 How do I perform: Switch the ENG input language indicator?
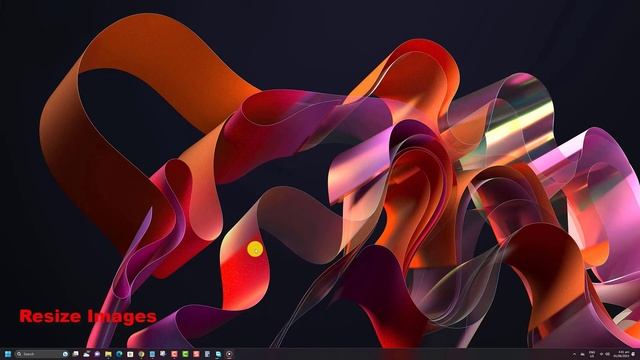point(592,354)
